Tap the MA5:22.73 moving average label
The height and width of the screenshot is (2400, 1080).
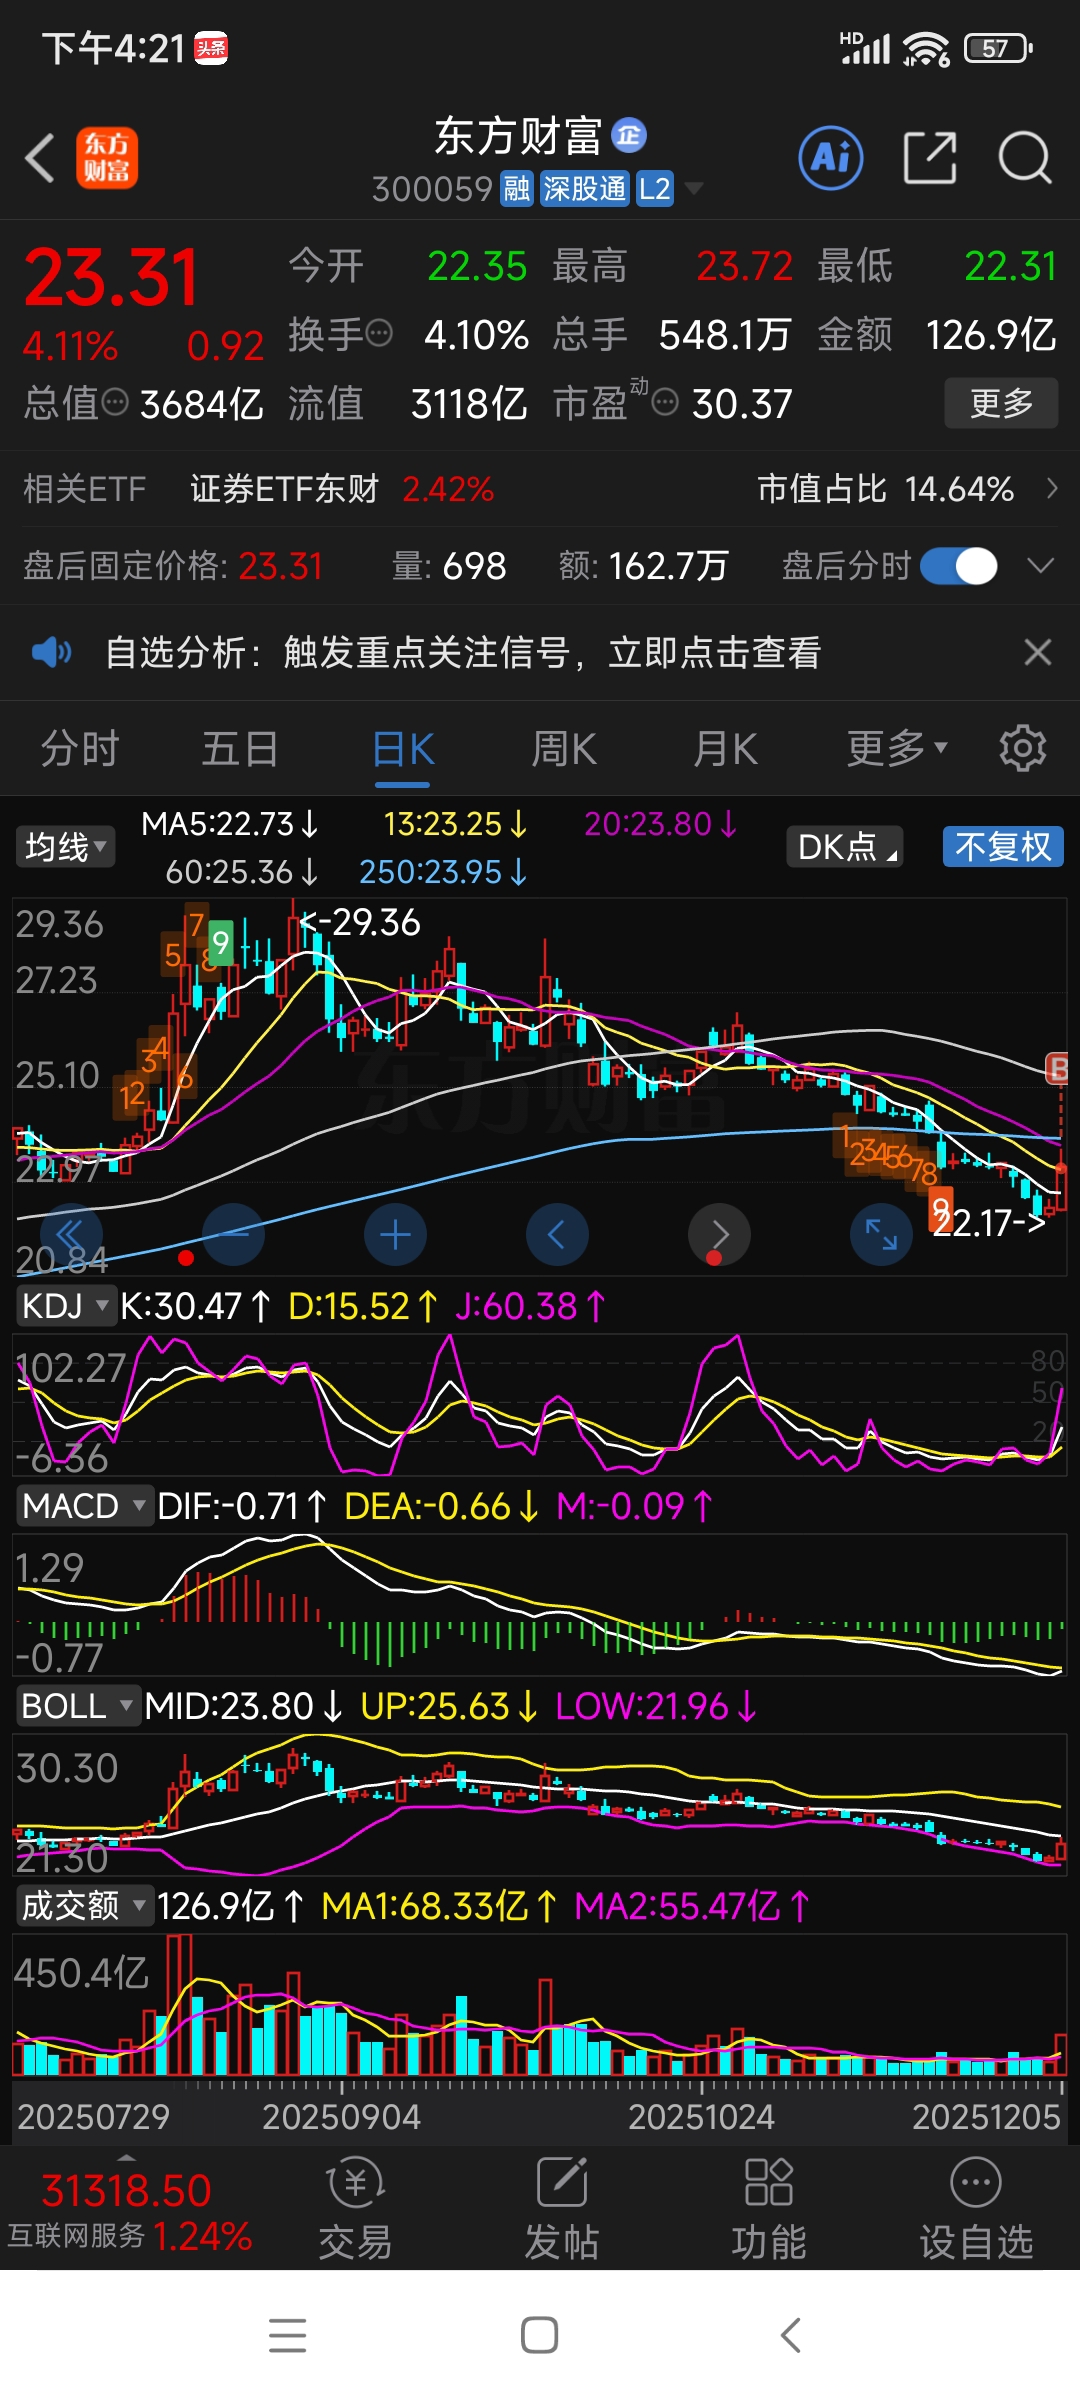[x=229, y=824]
